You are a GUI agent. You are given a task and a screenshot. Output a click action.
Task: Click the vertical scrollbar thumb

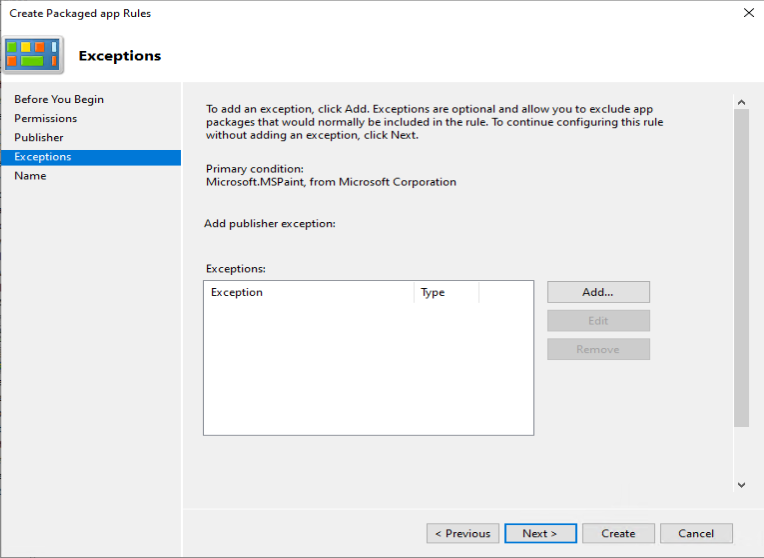point(741,268)
